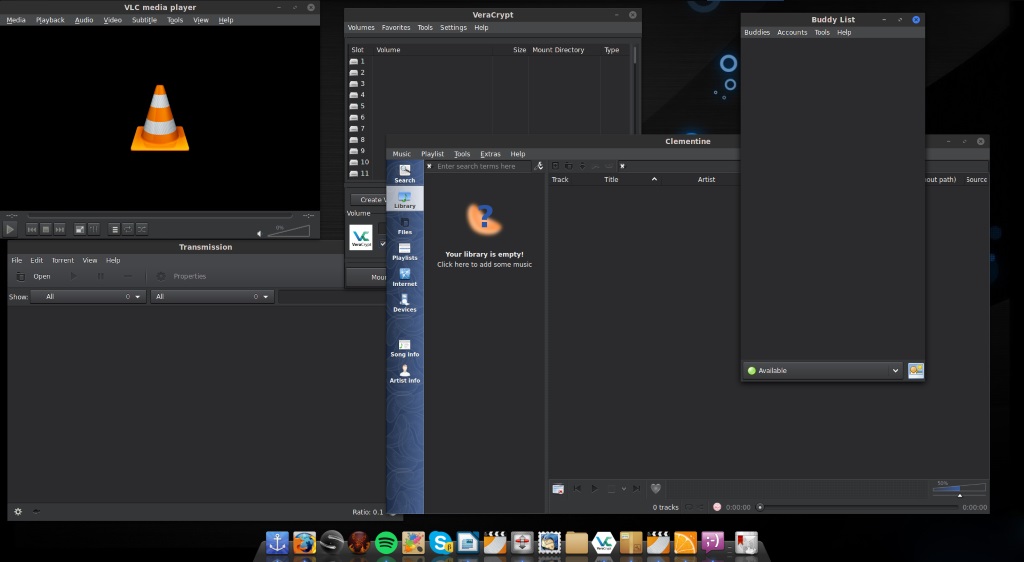Launch Spotify from the dock

pyautogui.click(x=386, y=542)
